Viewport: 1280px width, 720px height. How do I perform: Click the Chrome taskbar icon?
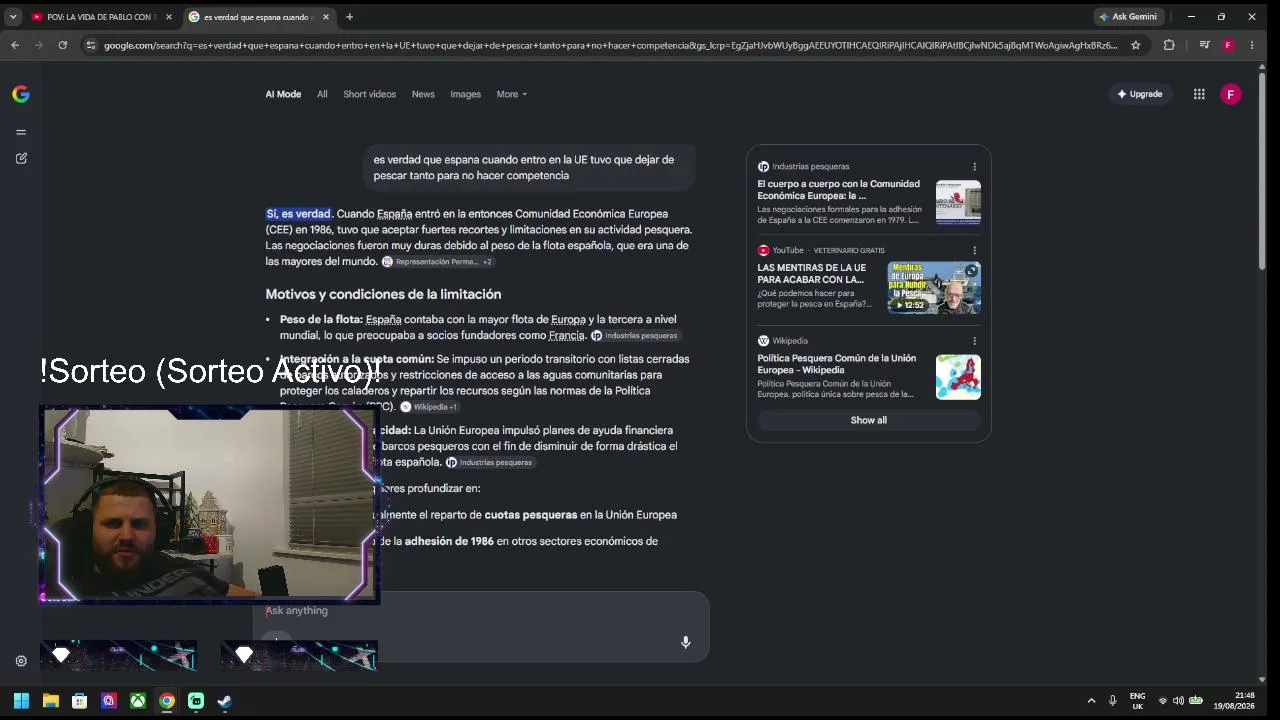tap(167, 701)
